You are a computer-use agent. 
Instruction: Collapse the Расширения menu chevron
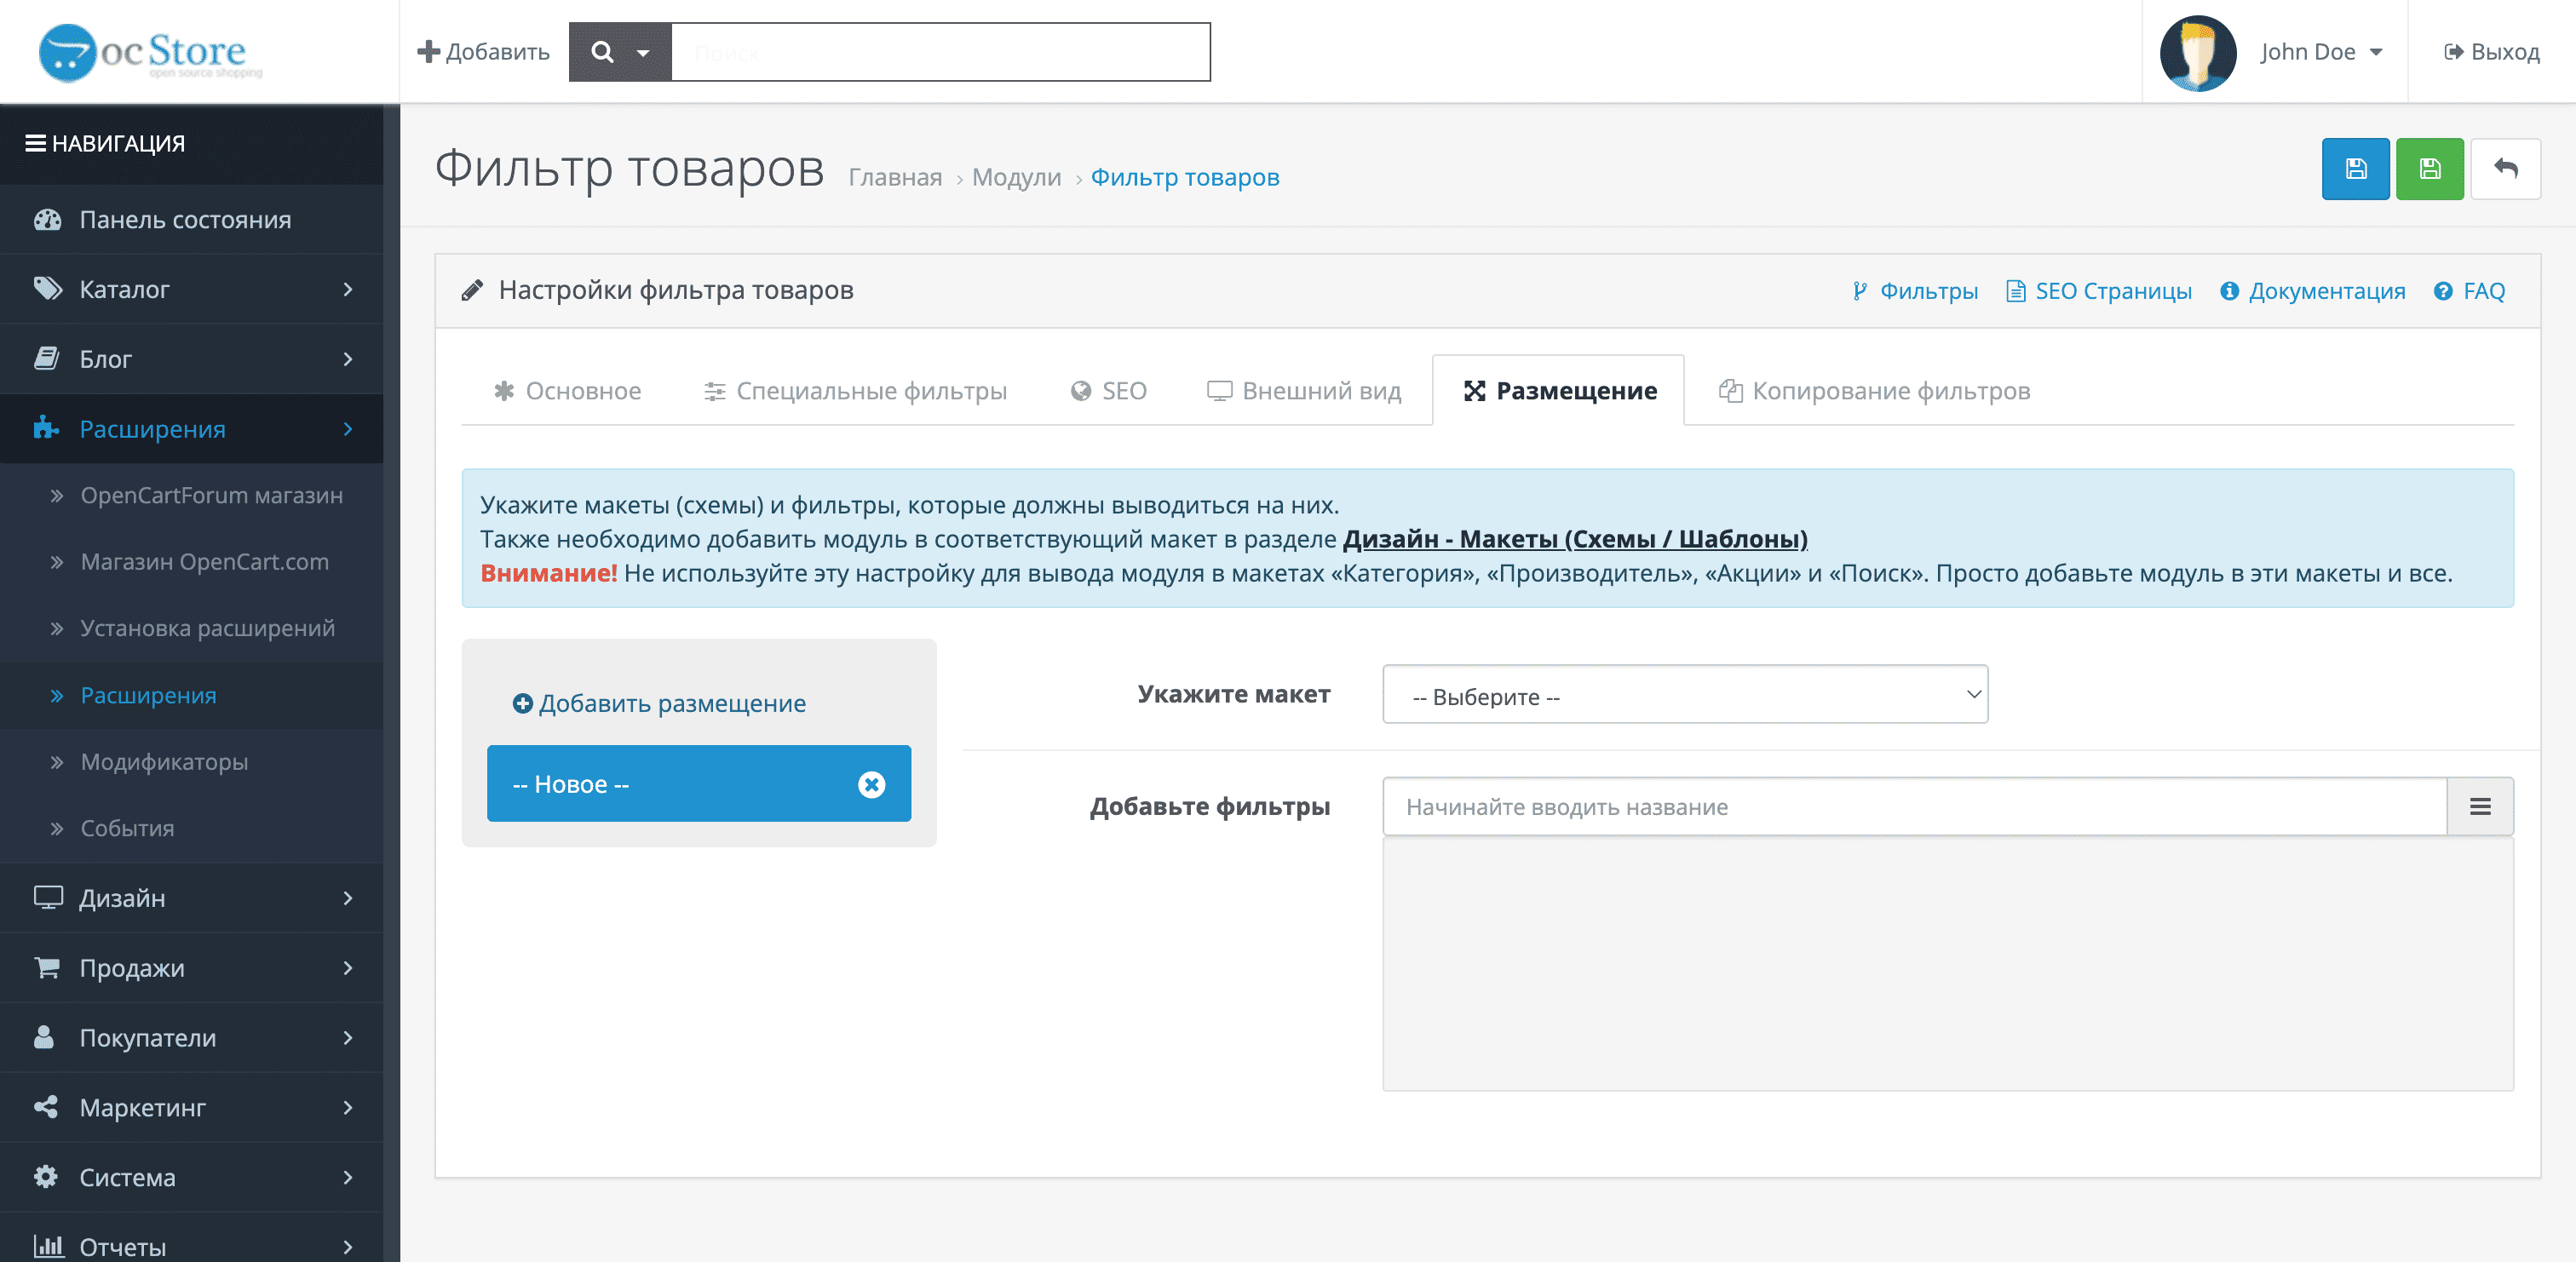pos(348,429)
